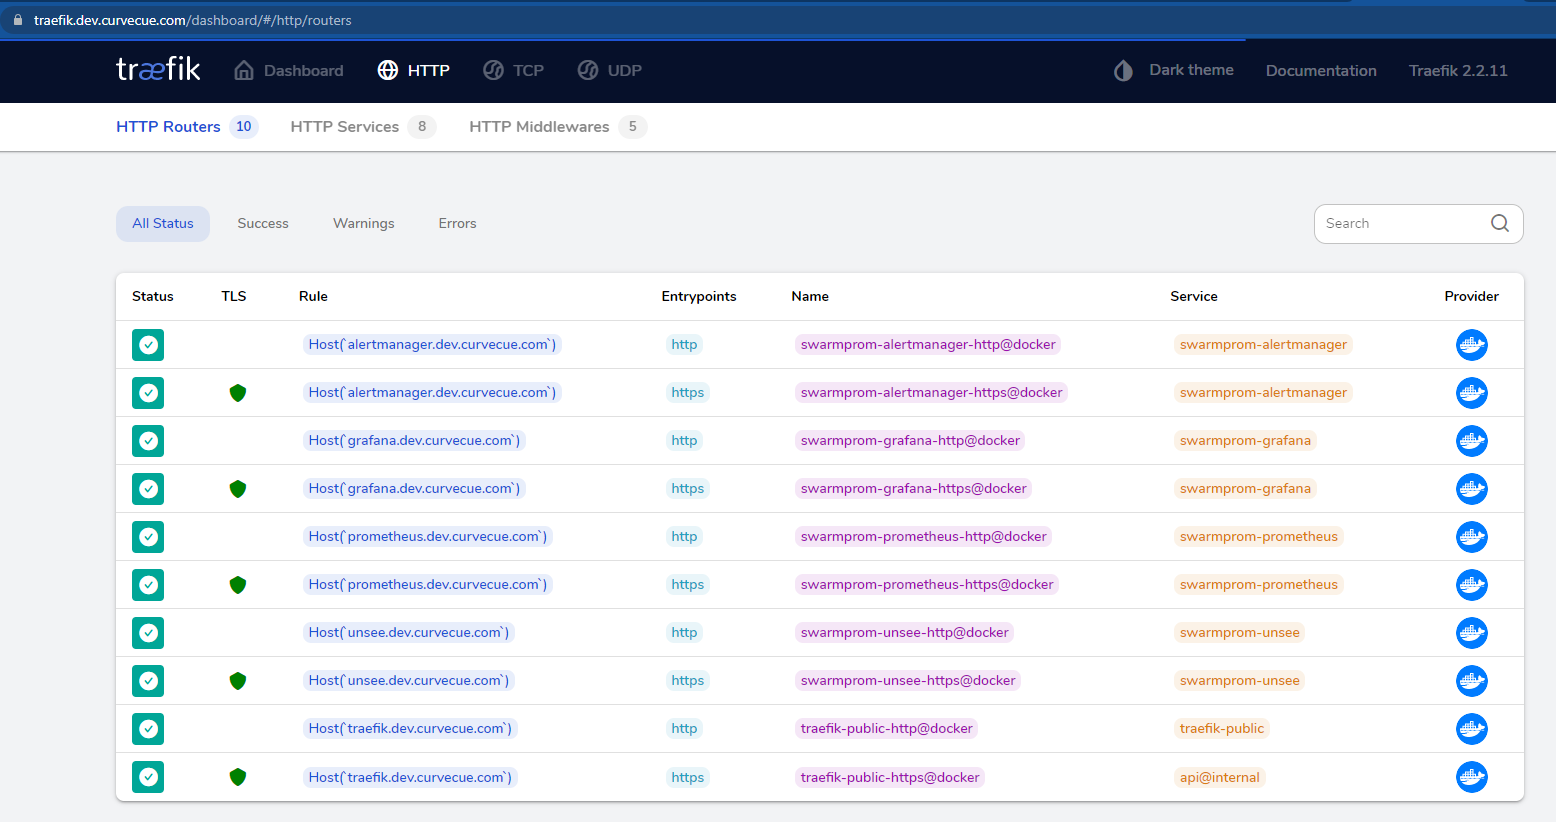Click rule Host(`prometheus.dev.curvecue.com`) on https row

(x=428, y=585)
